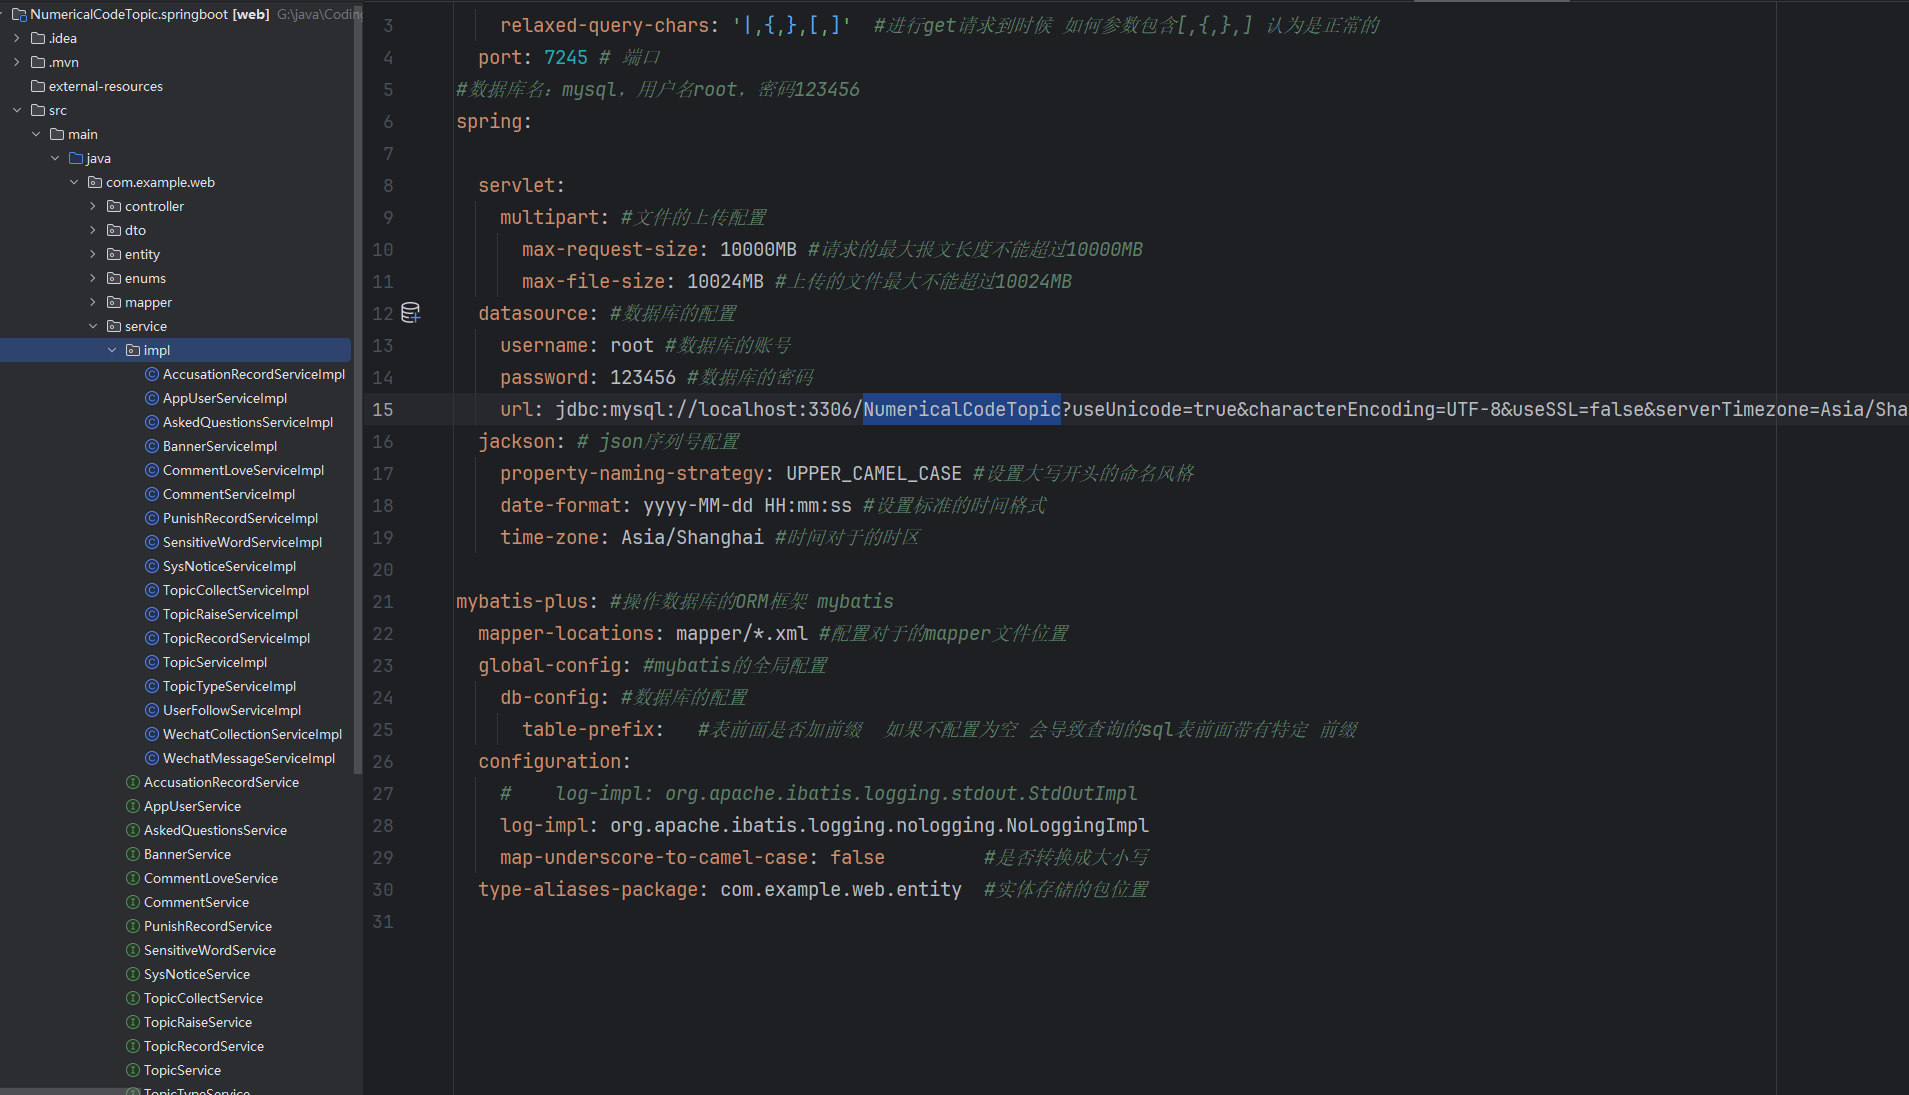Click the package icon for the controller package
Screen dimensions: 1909x1095
[112, 206]
